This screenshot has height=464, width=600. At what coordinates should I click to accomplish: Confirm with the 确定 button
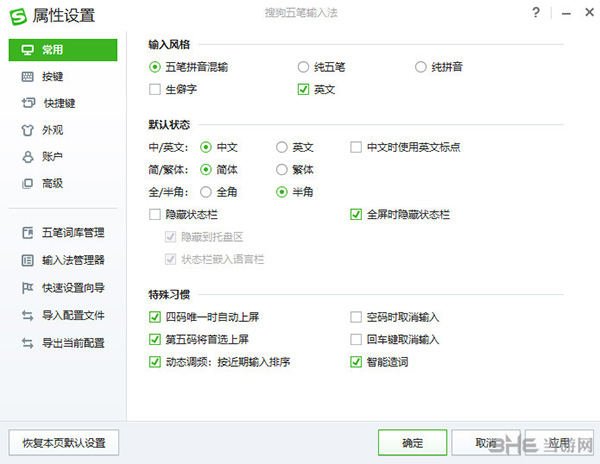click(412, 443)
